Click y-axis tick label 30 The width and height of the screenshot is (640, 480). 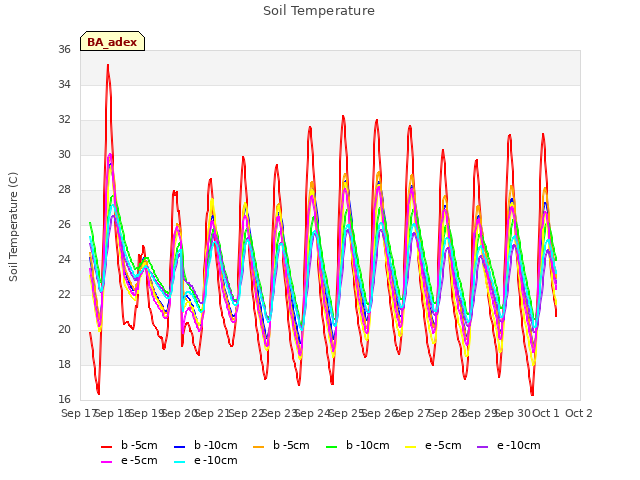click(x=64, y=155)
